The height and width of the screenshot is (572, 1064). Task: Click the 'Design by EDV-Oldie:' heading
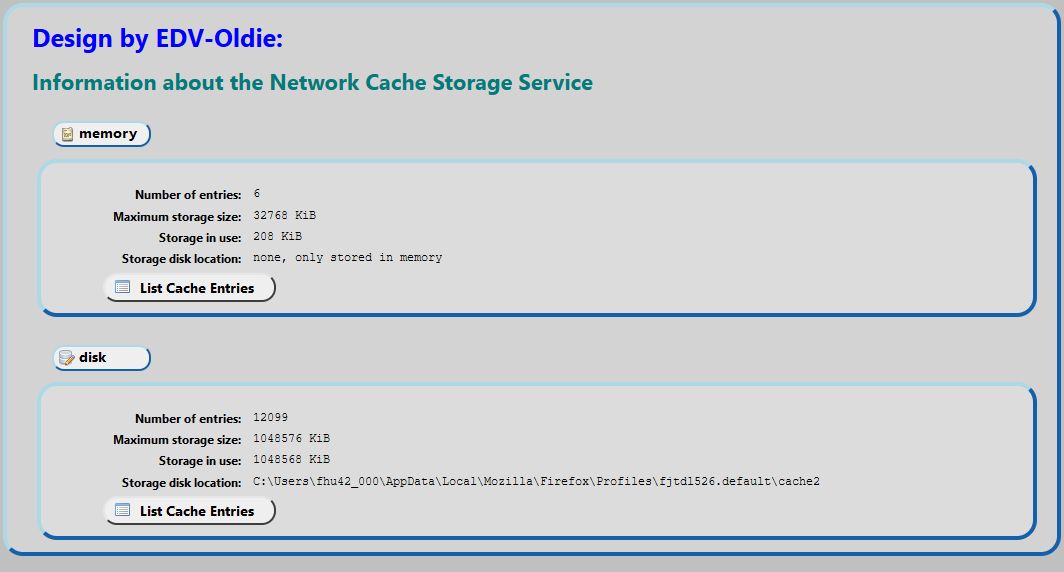click(158, 39)
